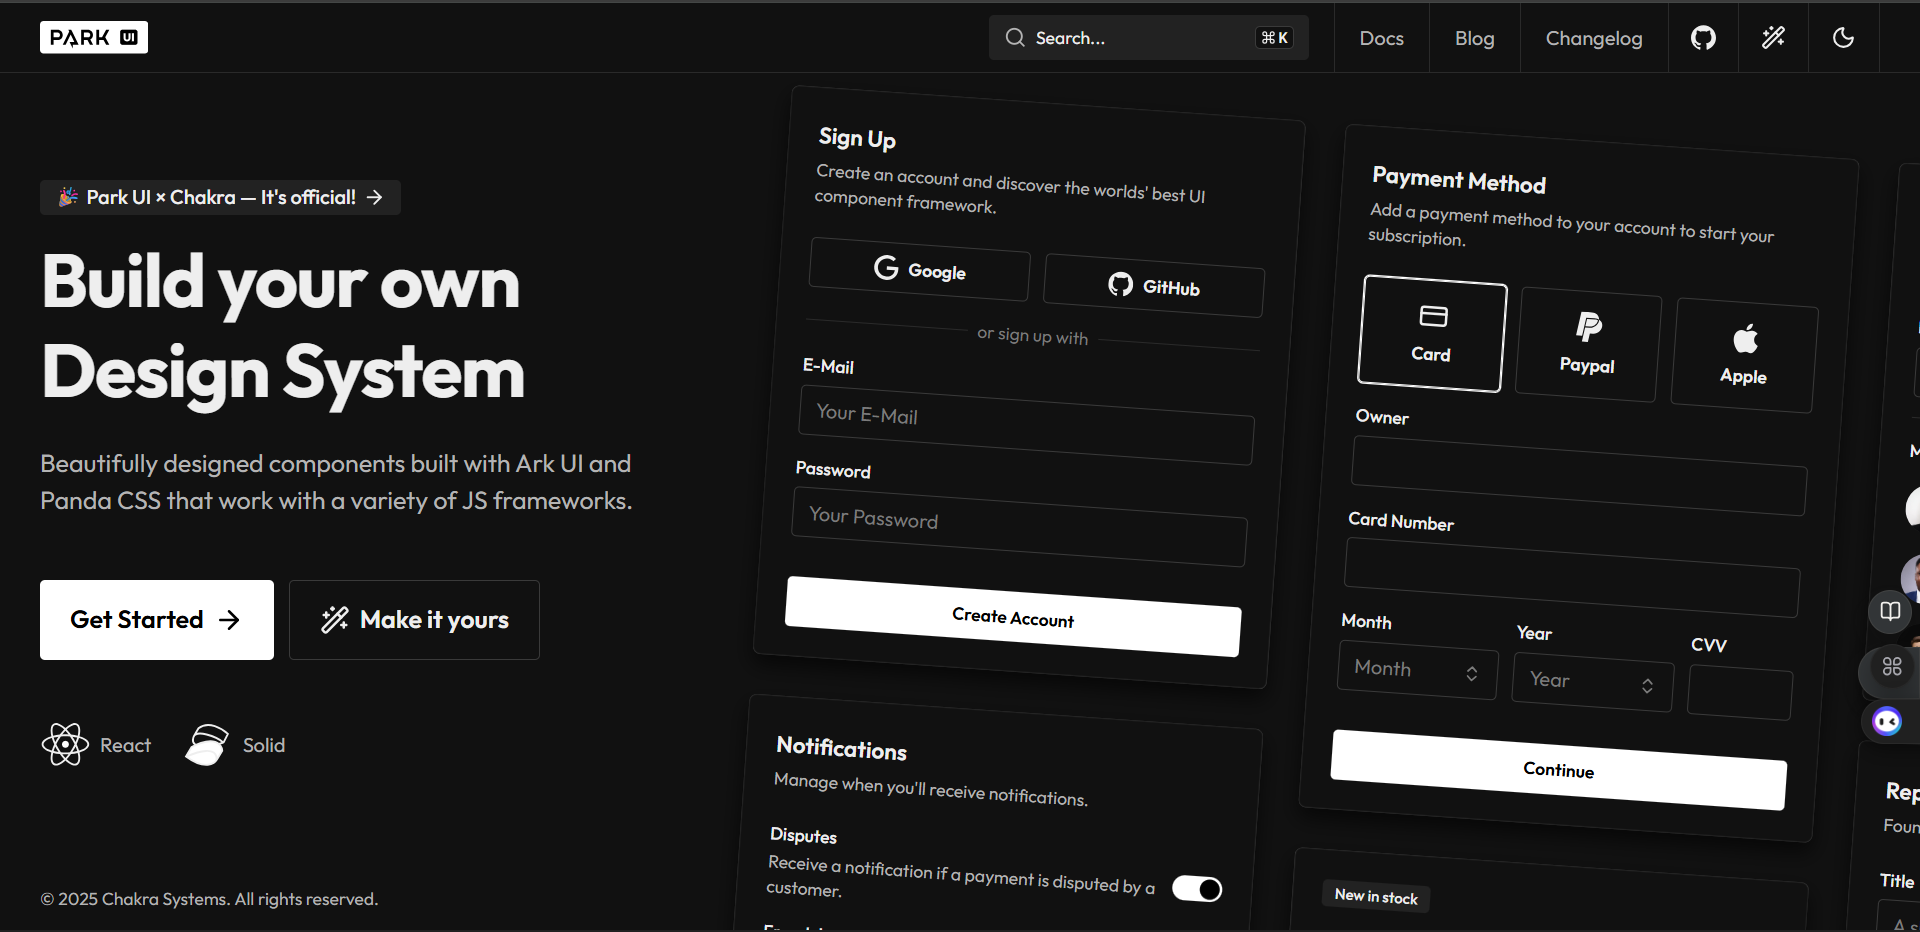
Task: Click the Continue button
Action: pyautogui.click(x=1558, y=770)
